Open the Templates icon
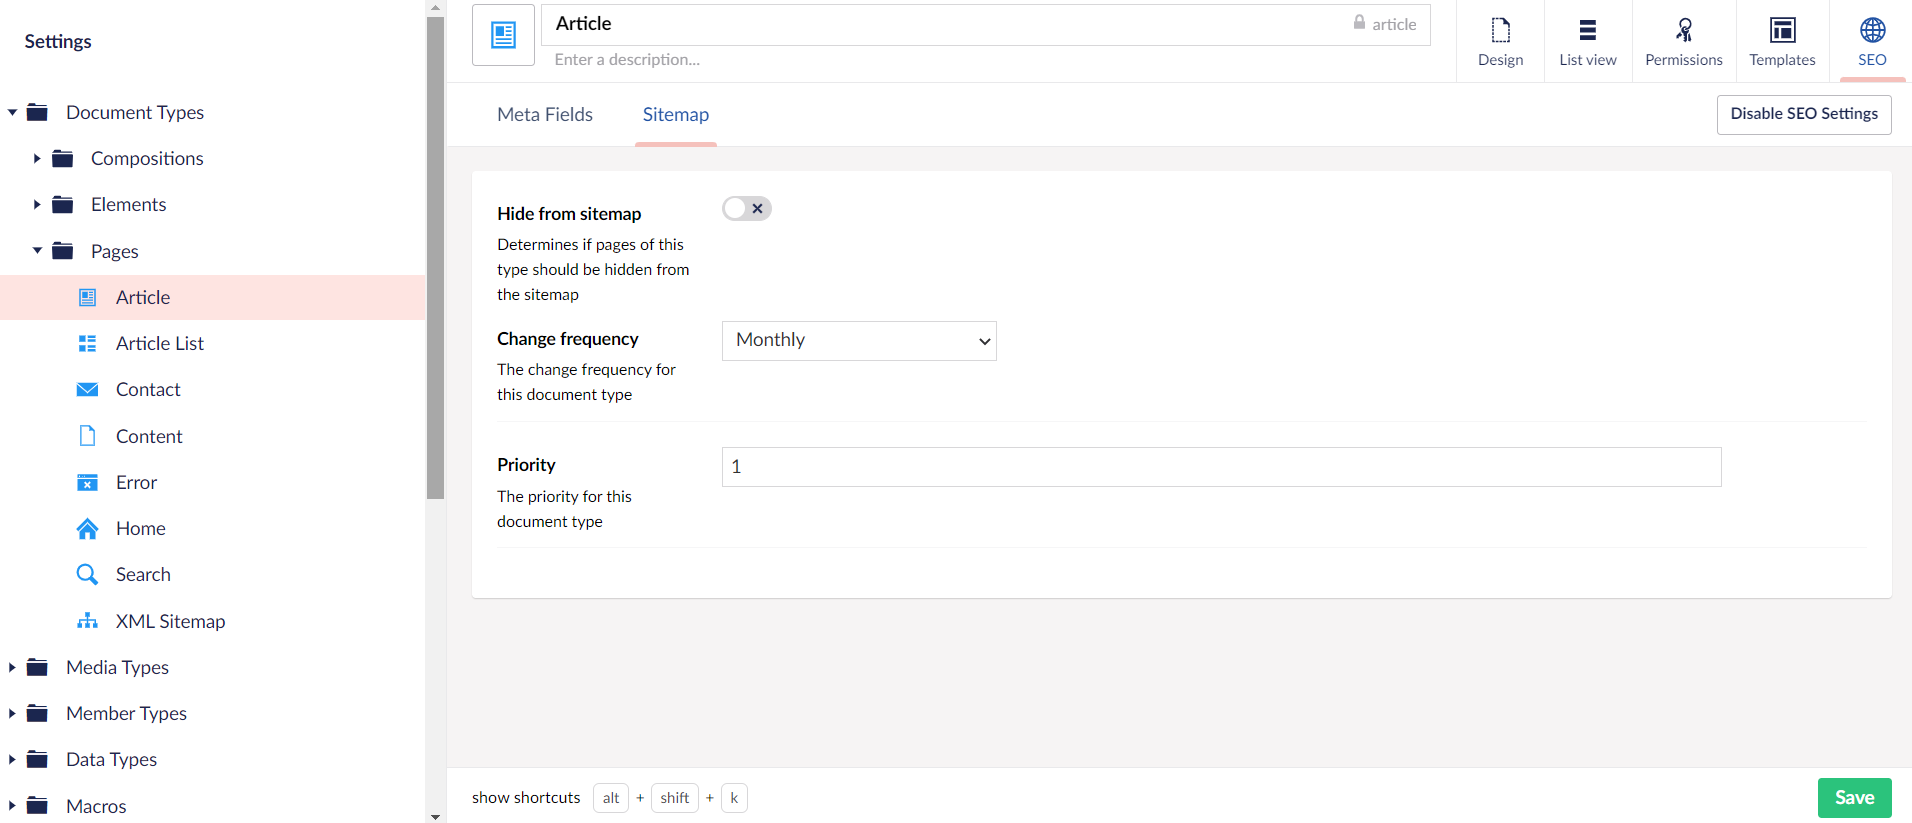Screen dimensions: 1912x823 (1782, 31)
